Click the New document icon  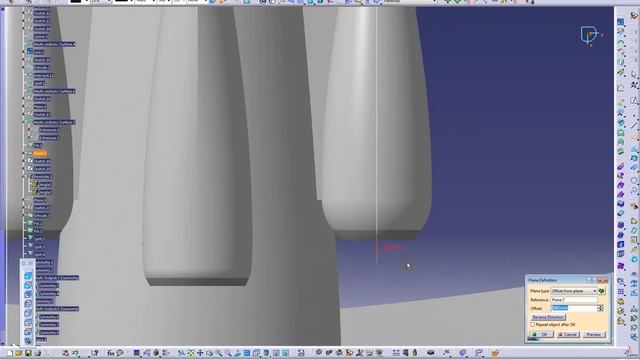click(9, 353)
